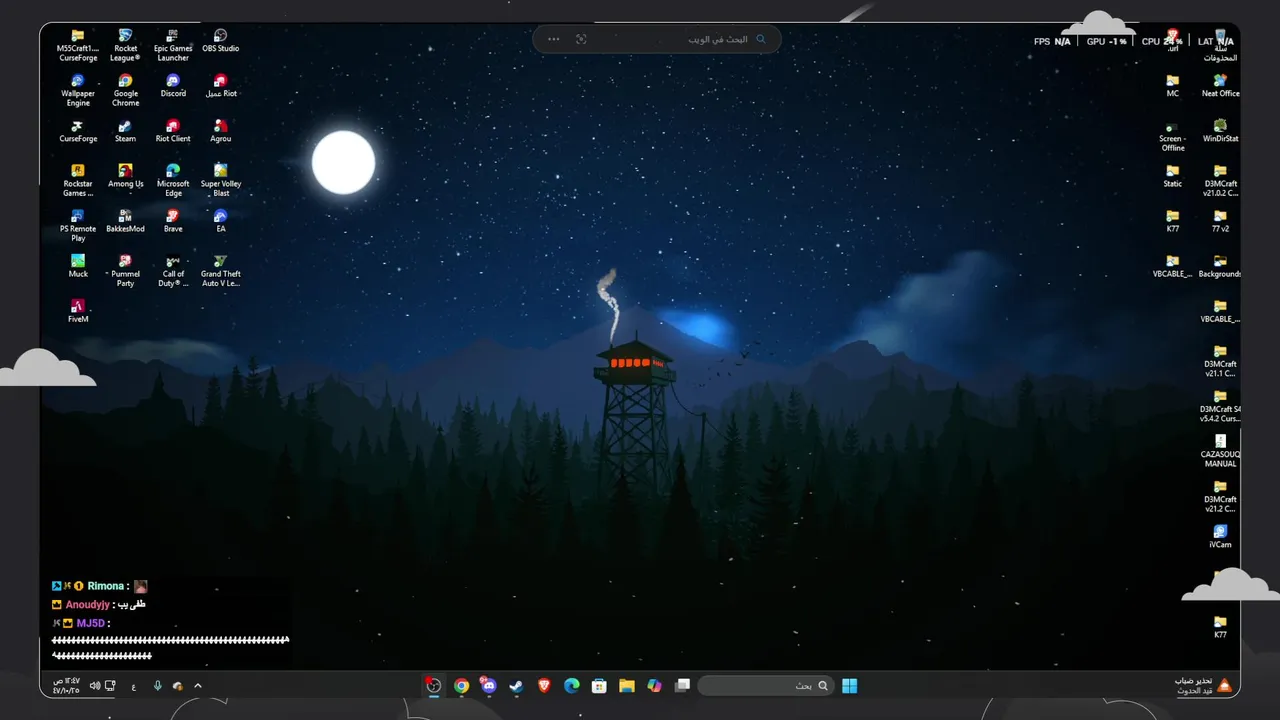Open the CurseForge desktop shortcut
Screen dimensions: 1280x720
(x=78, y=131)
